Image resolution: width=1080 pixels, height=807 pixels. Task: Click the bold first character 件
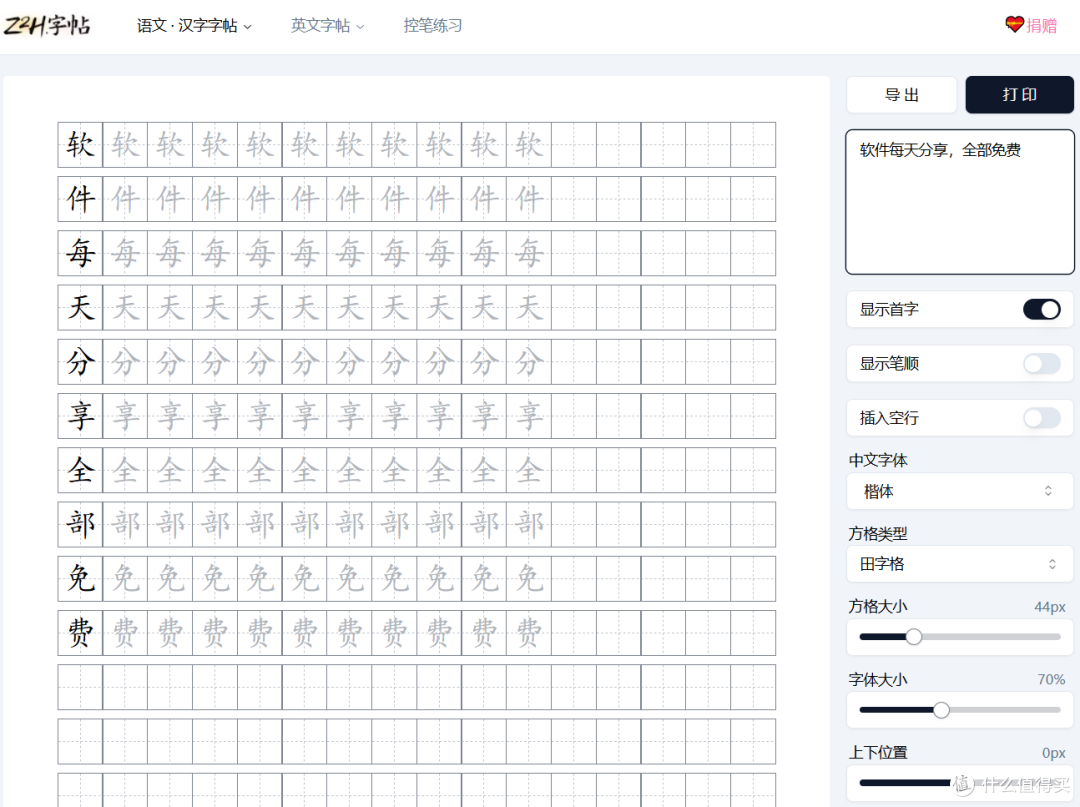[x=81, y=199]
